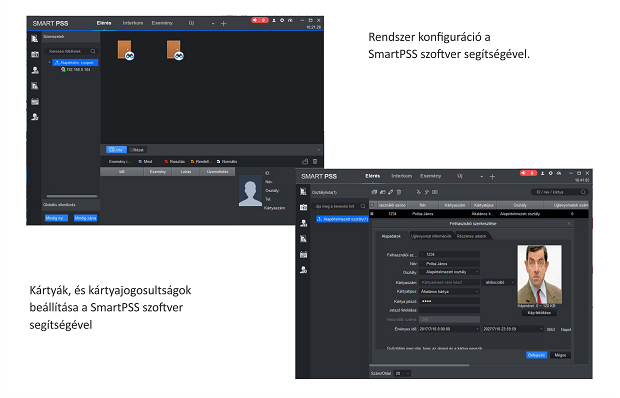Screen dimensions: 620x398
Task: Collapse the device group tree in upper-left window
Action: pos(49,62)
